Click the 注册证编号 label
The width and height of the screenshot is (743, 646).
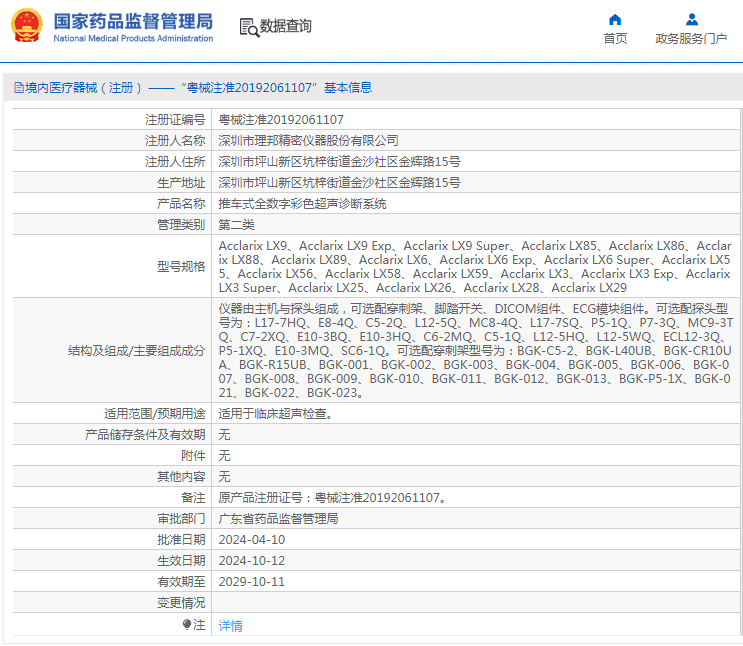[x=175, y=119]
